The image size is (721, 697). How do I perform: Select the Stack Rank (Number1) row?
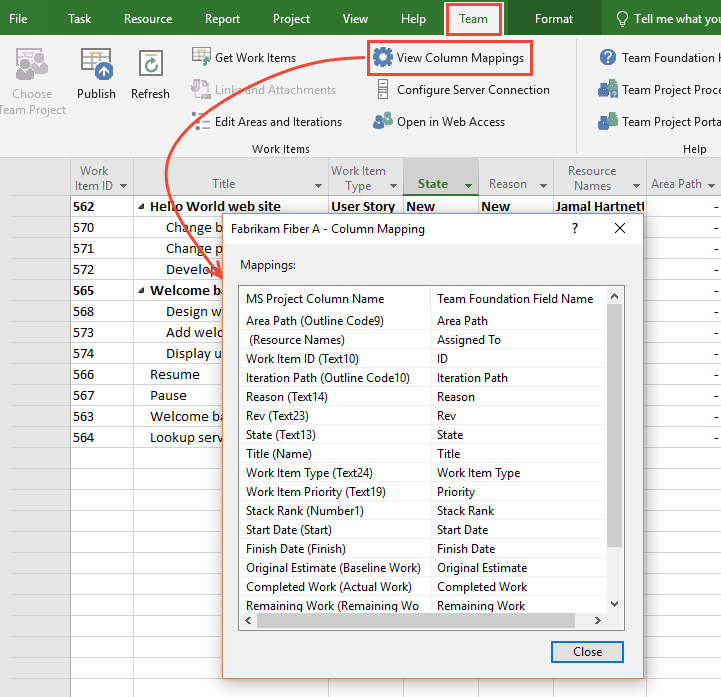click(423, 510)
